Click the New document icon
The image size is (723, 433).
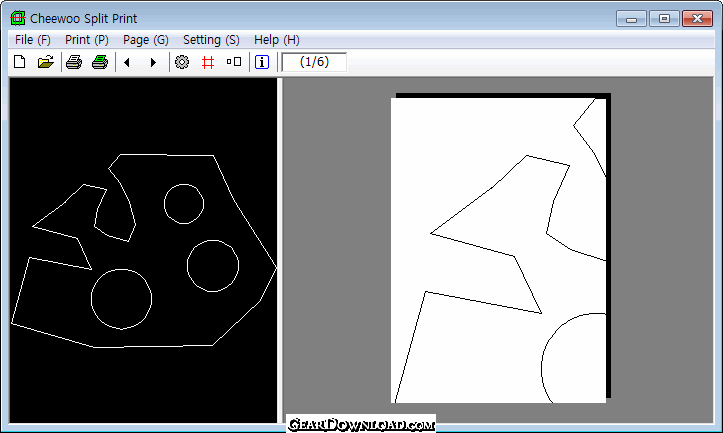[x=19, y=62]
